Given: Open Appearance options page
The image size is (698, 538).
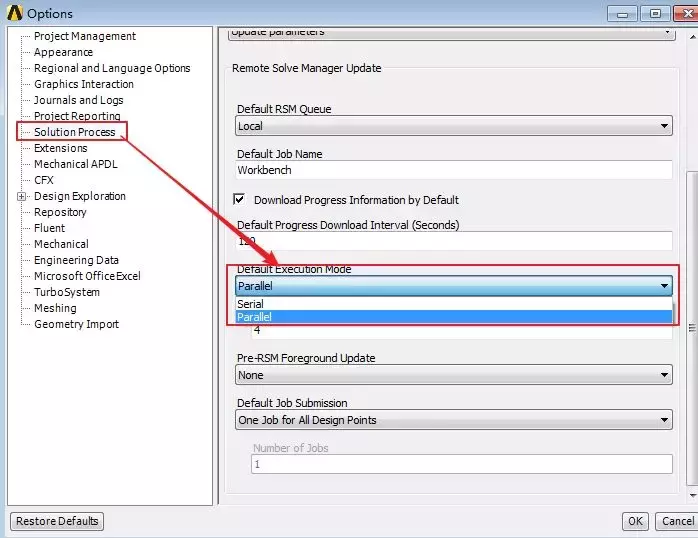Looking at the screenshot, I should [x=63, y=52].
